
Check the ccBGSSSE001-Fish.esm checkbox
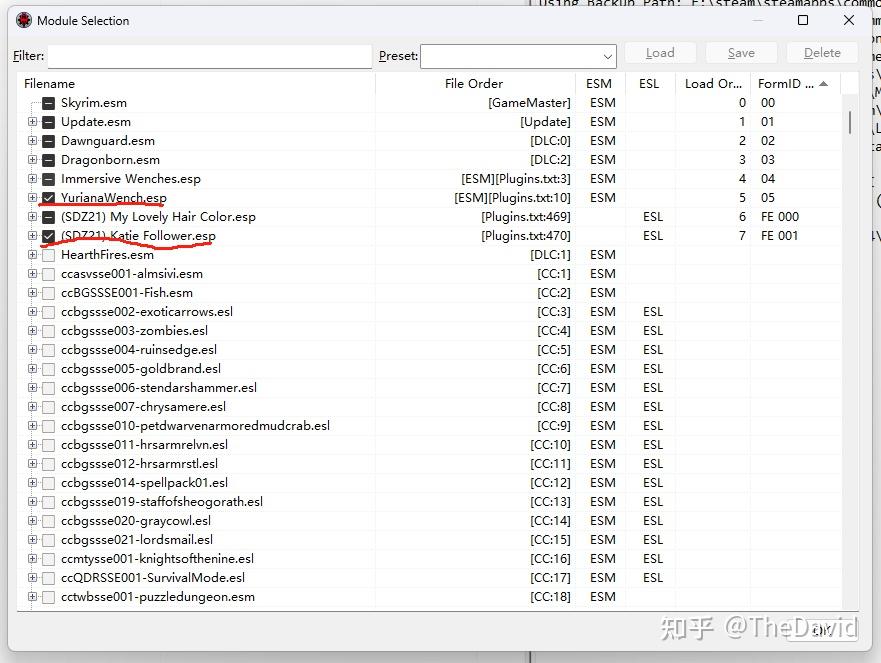[49, 293]
